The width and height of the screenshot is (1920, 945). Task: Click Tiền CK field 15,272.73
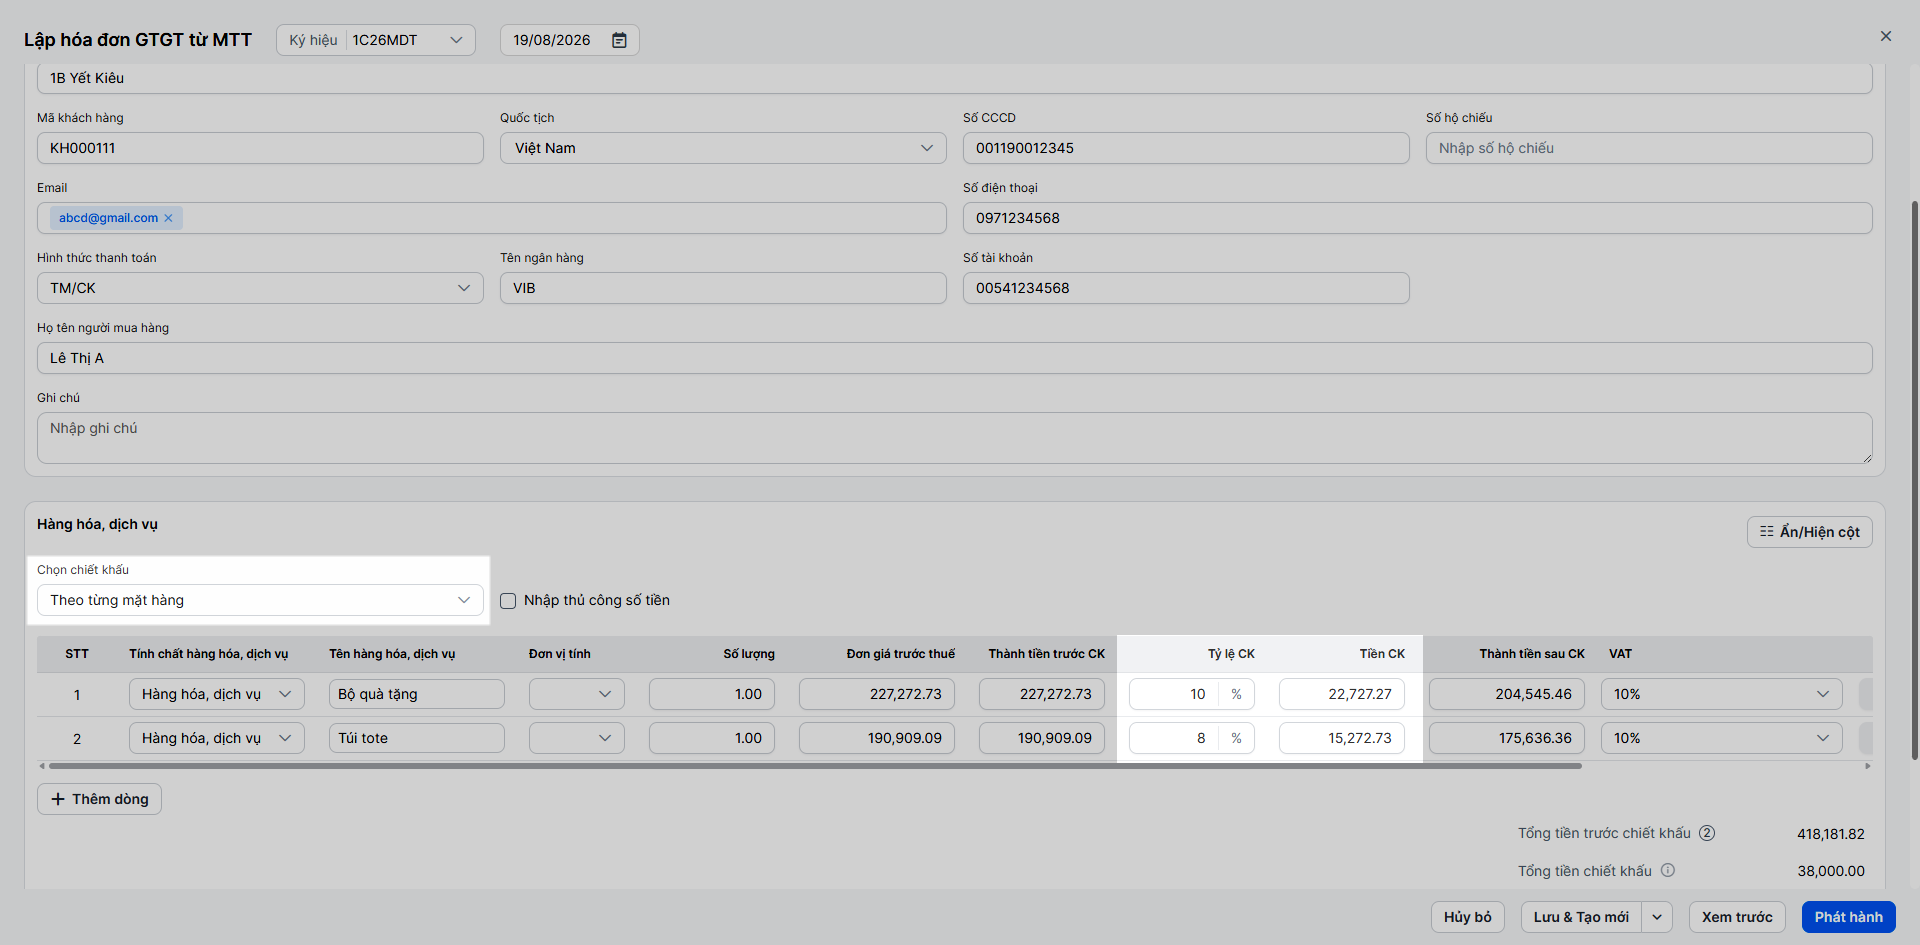coord(1342,738)
